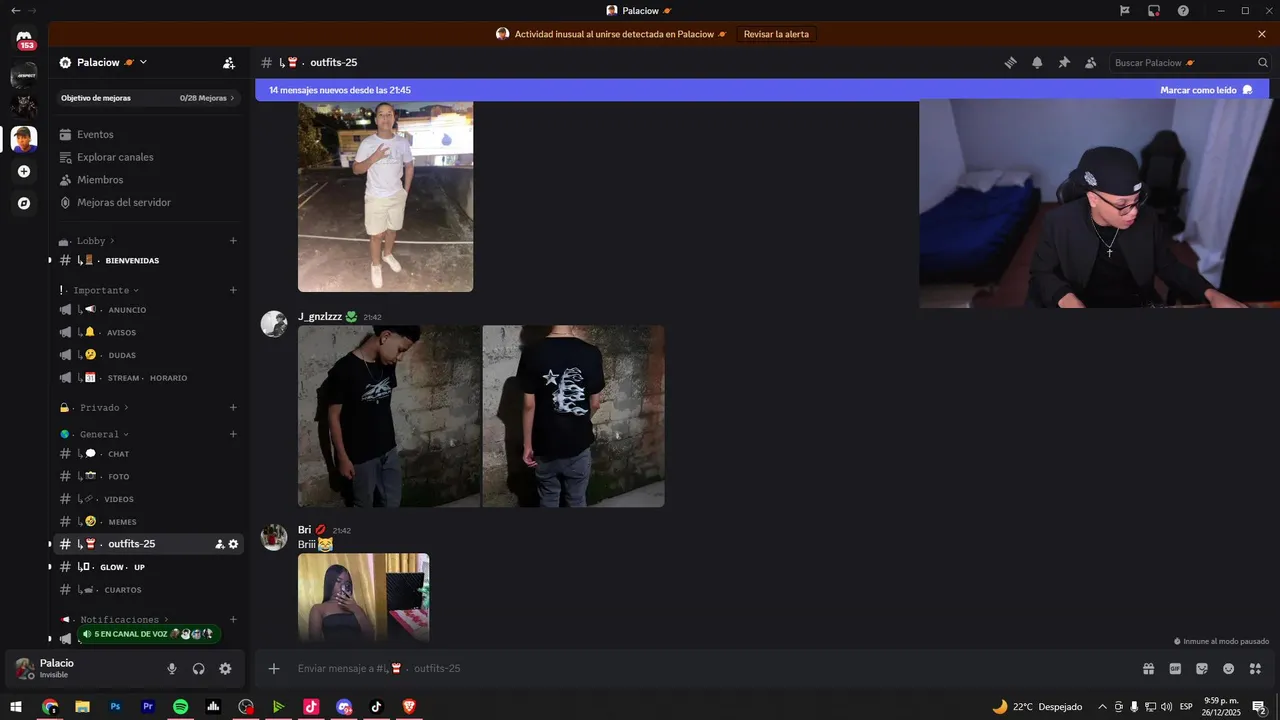This screenshot has height=720, width=1280.
Task: Open Help question mark icon
Action: point(1183,10)
